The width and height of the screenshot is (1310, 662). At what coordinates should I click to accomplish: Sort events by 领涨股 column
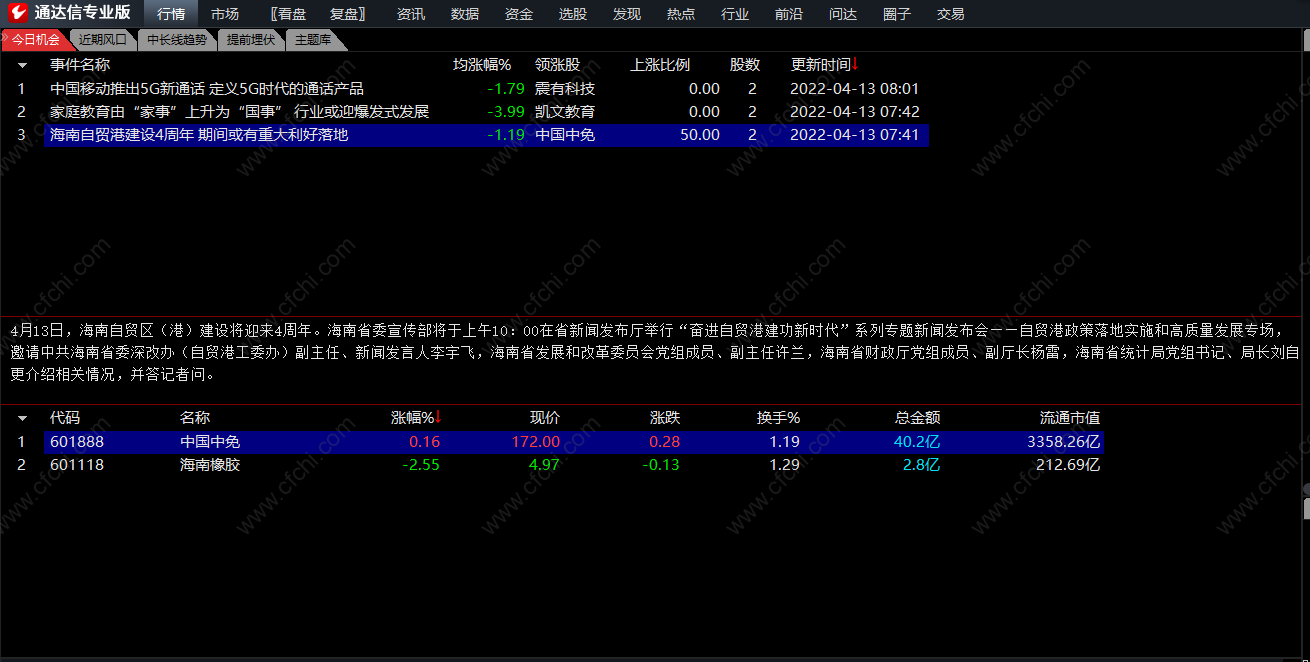(557, 65)
